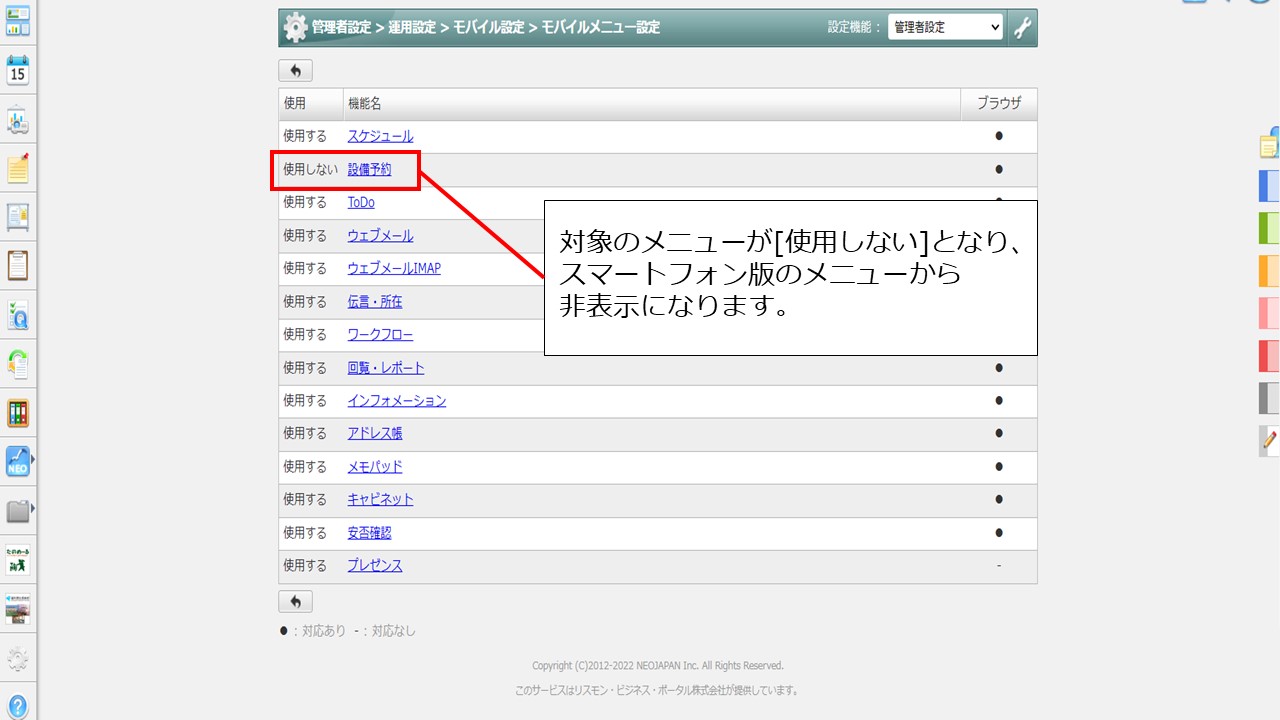This screenshot has height=720, width=1280.
Task: Open the calendar icon showing 15
Action: coord(18,71)
